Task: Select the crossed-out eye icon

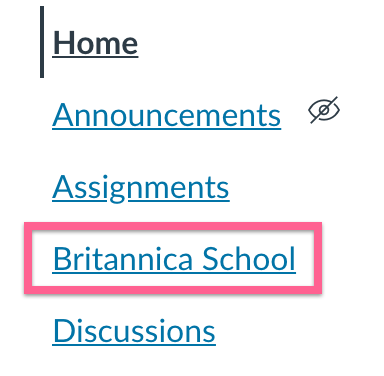Action: pos(324,110)
